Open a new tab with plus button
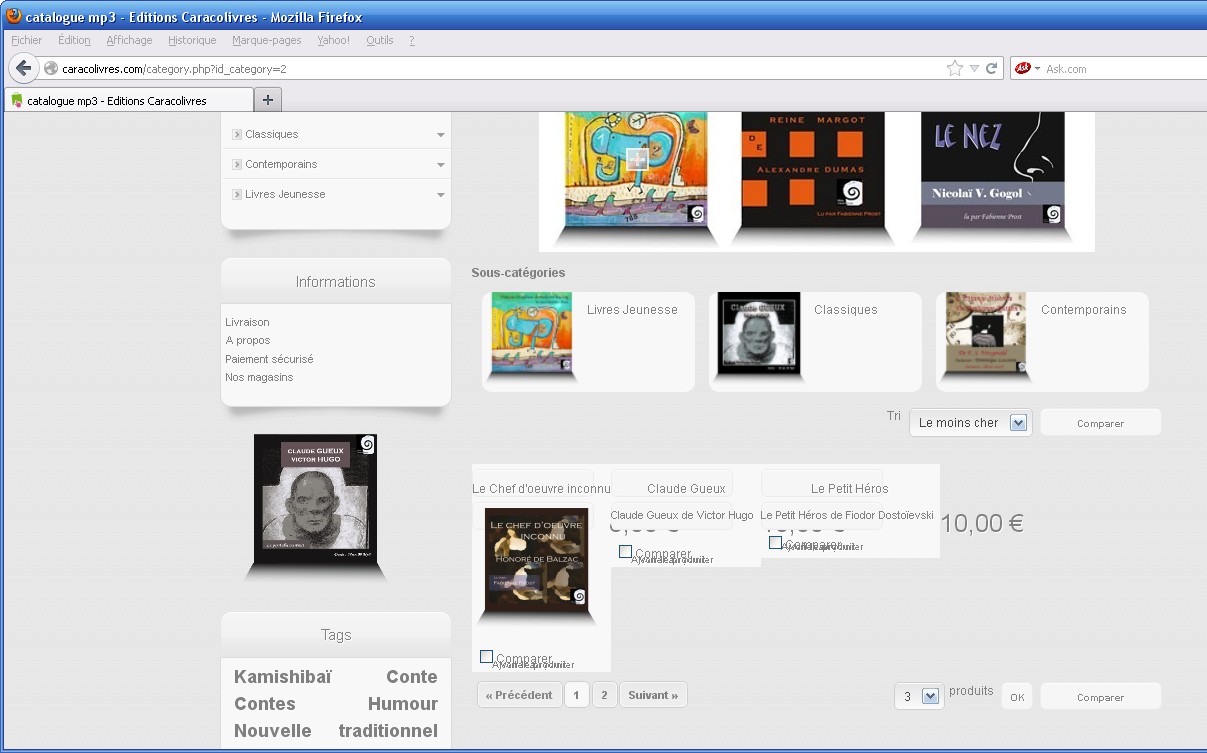1207x753 pixels. [268, 100]
